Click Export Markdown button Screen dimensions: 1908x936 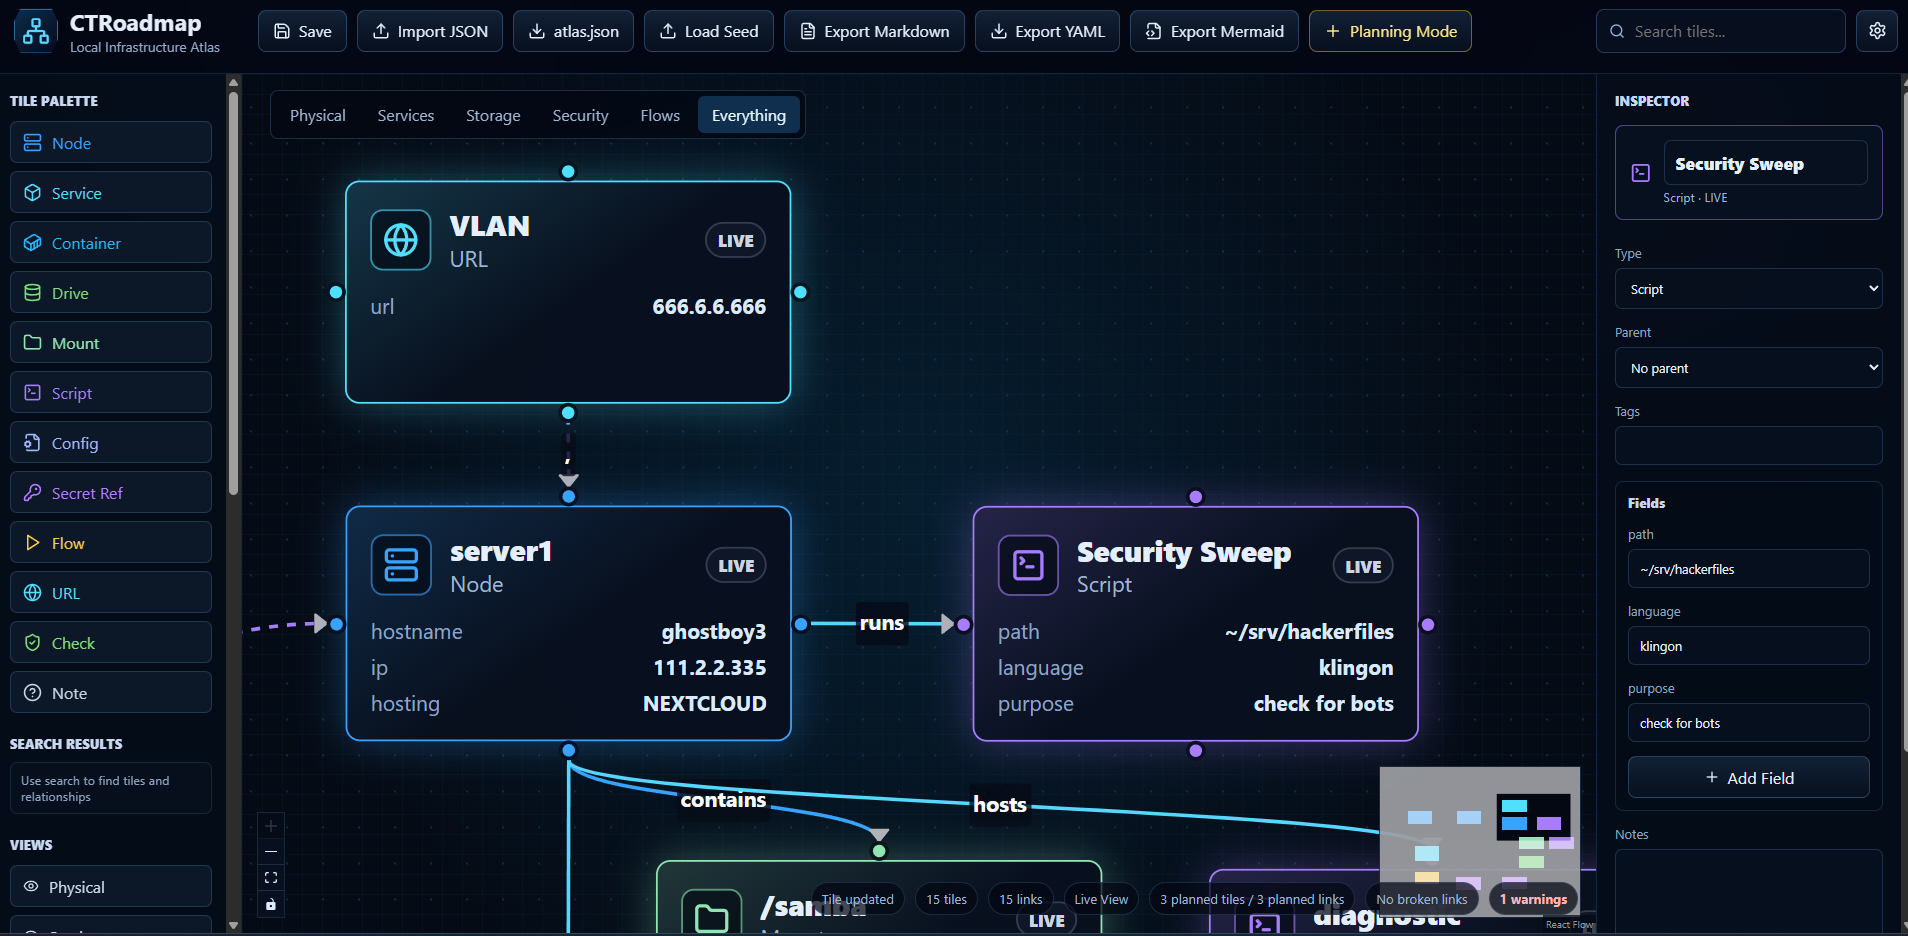[x=875, y=31]
